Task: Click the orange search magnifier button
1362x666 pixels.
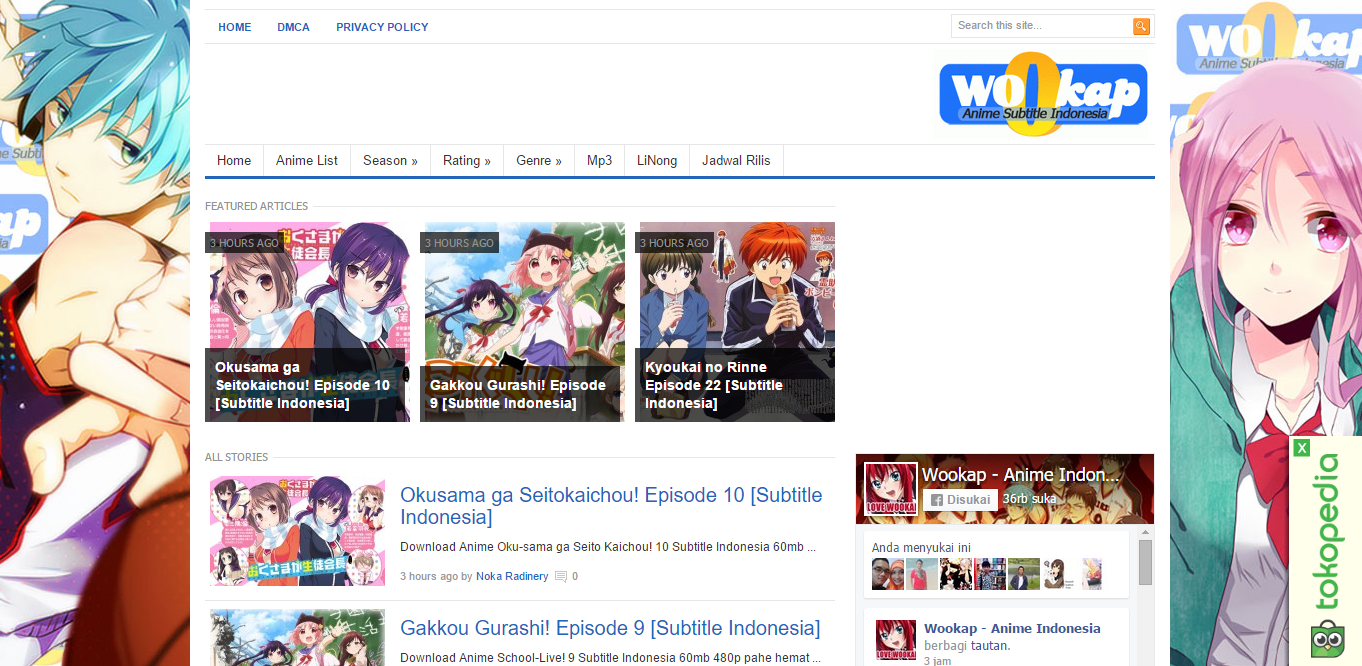Action: (x=1141, y=26)
